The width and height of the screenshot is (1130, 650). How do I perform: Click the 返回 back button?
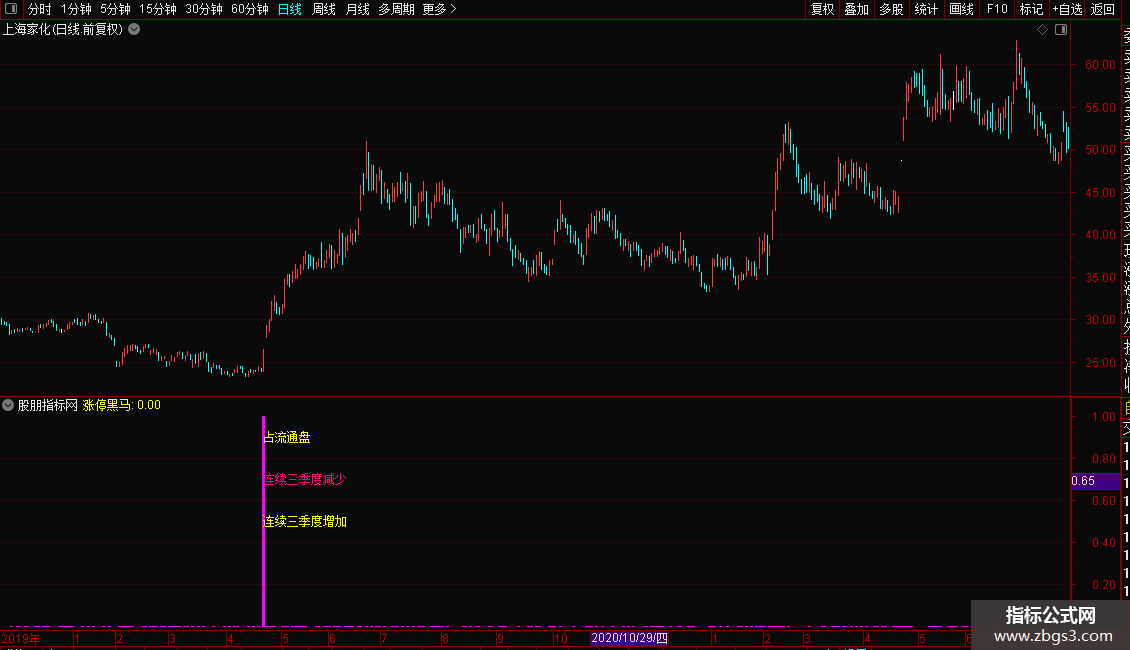pos(1103,9)
